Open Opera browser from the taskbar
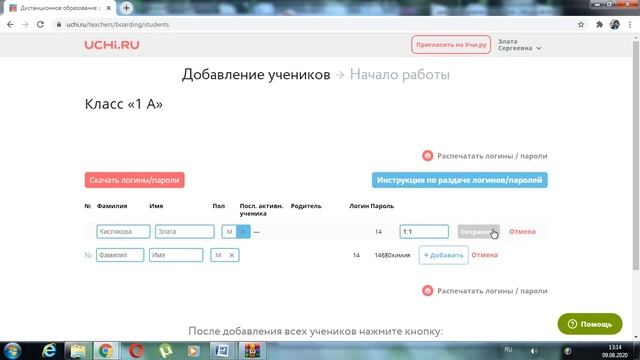640x360 pixels. pos(136,351)
